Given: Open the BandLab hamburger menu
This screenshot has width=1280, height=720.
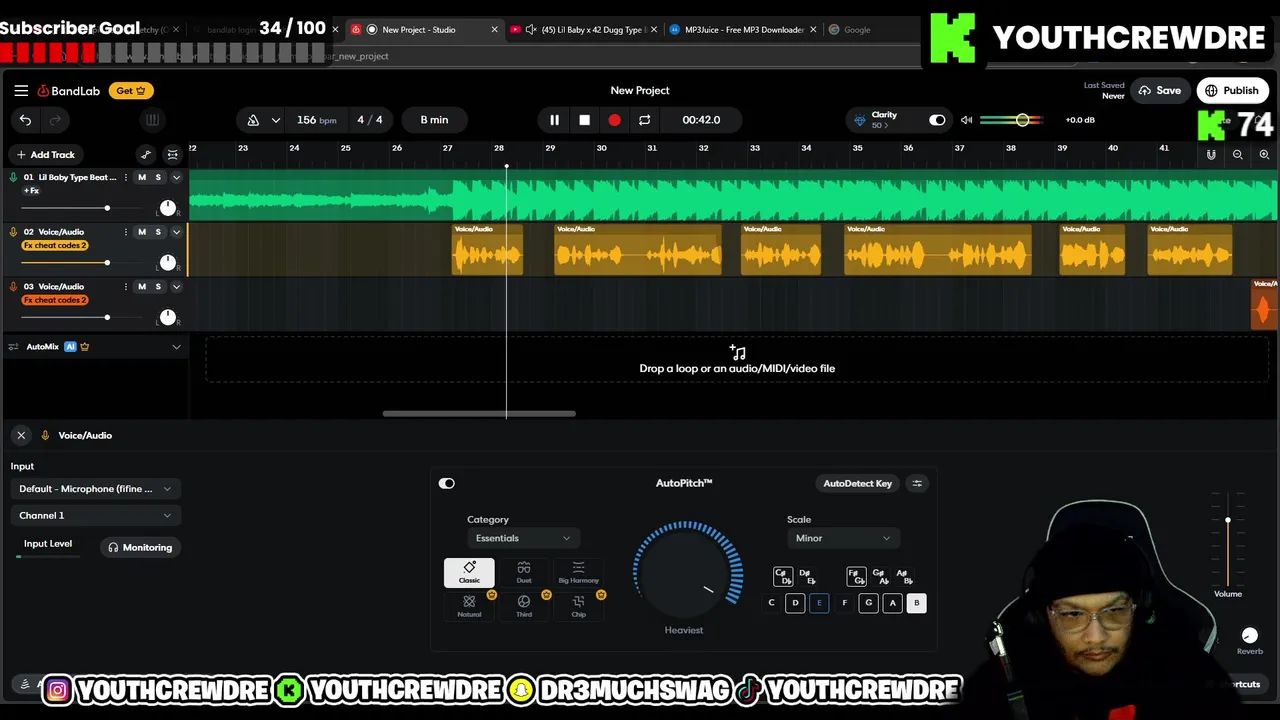Looking at the screenshot, I should tap(21, 90).
